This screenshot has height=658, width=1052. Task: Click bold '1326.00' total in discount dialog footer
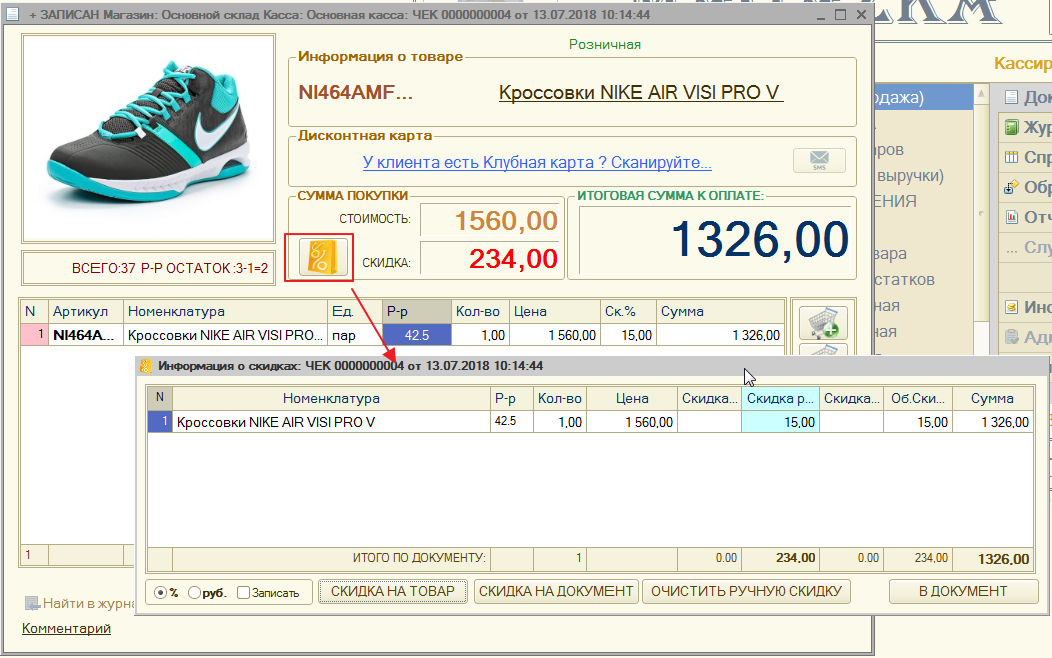tap(1004, 559)
